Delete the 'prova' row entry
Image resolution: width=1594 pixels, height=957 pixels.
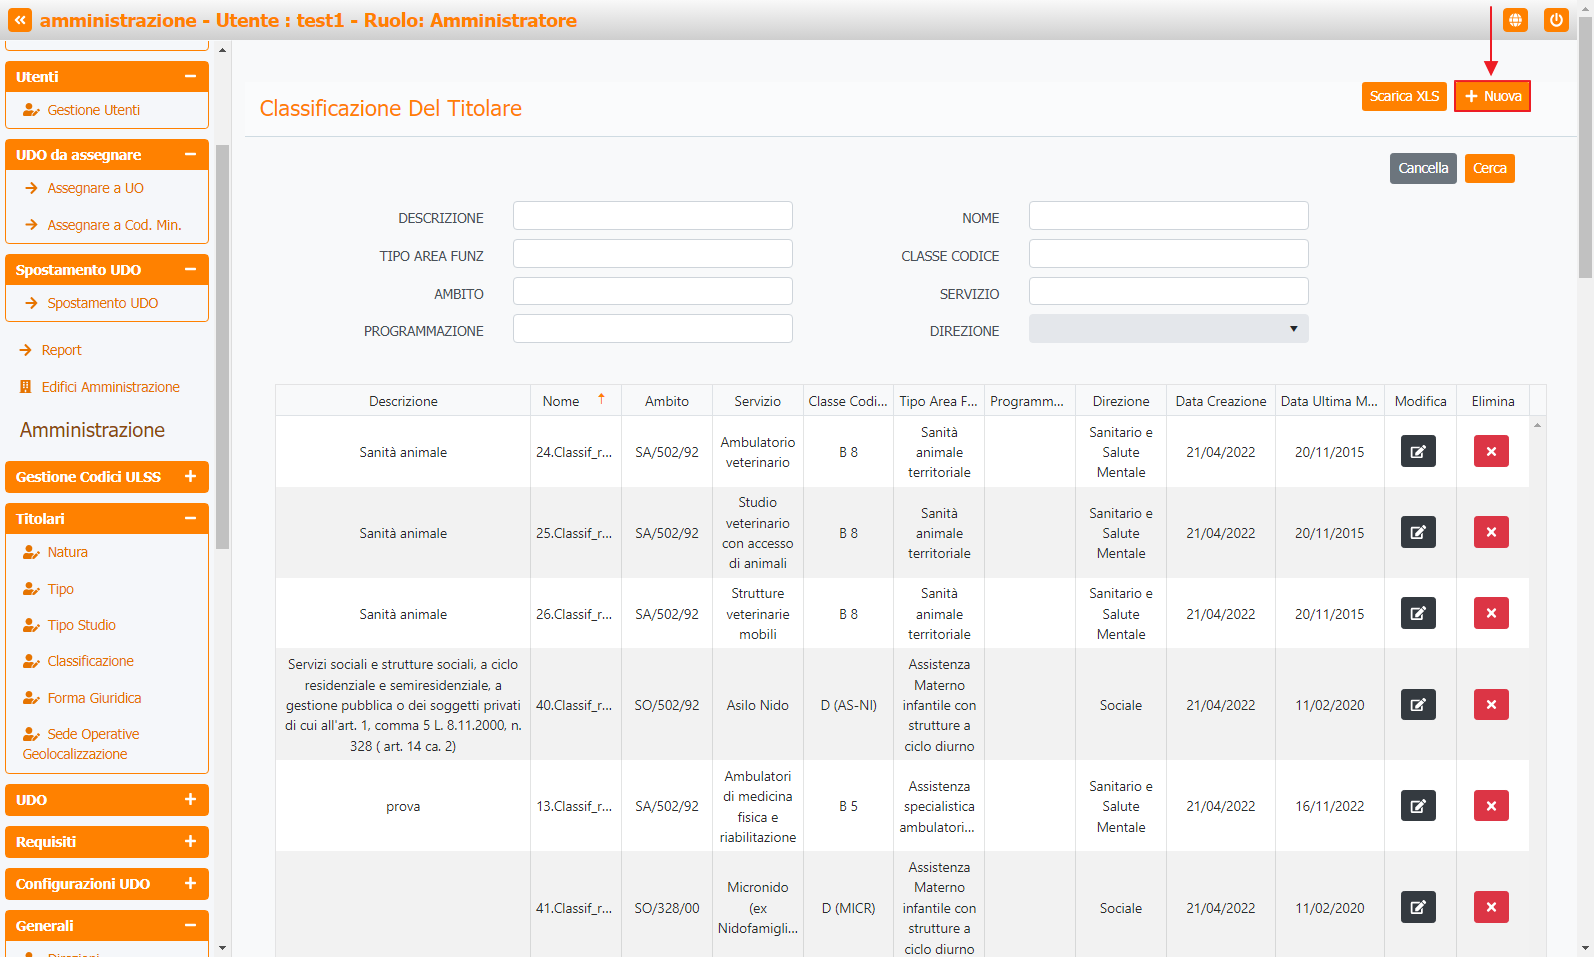1490,806
